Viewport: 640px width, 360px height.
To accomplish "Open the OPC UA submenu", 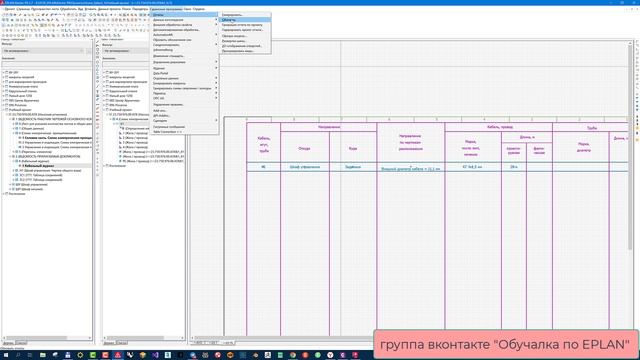I will (x=184, y=98).
